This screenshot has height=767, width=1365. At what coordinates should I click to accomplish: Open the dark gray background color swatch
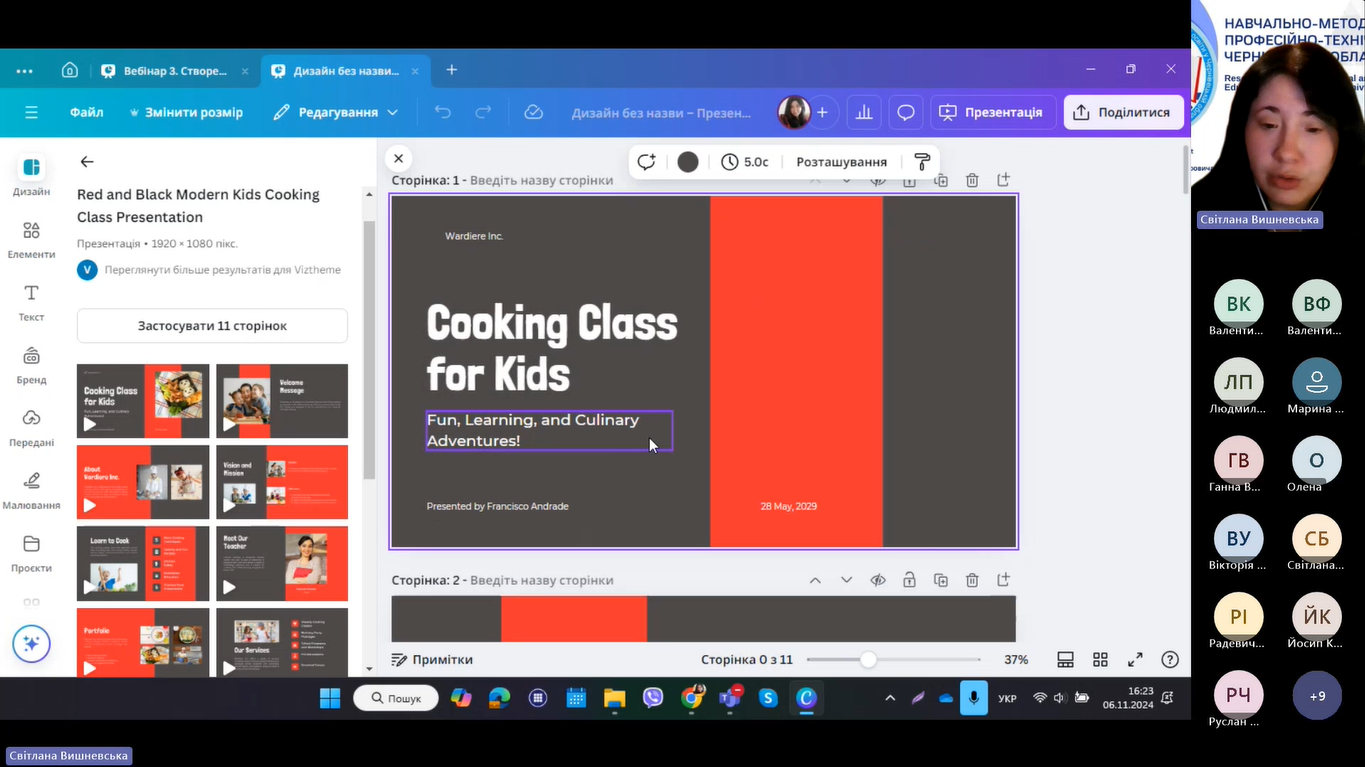pyautogui.click(x=688, y=162)
